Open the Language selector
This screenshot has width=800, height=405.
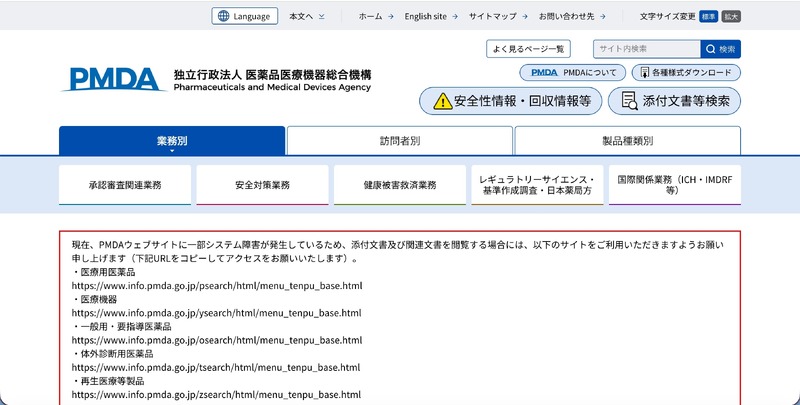[245, 16]
